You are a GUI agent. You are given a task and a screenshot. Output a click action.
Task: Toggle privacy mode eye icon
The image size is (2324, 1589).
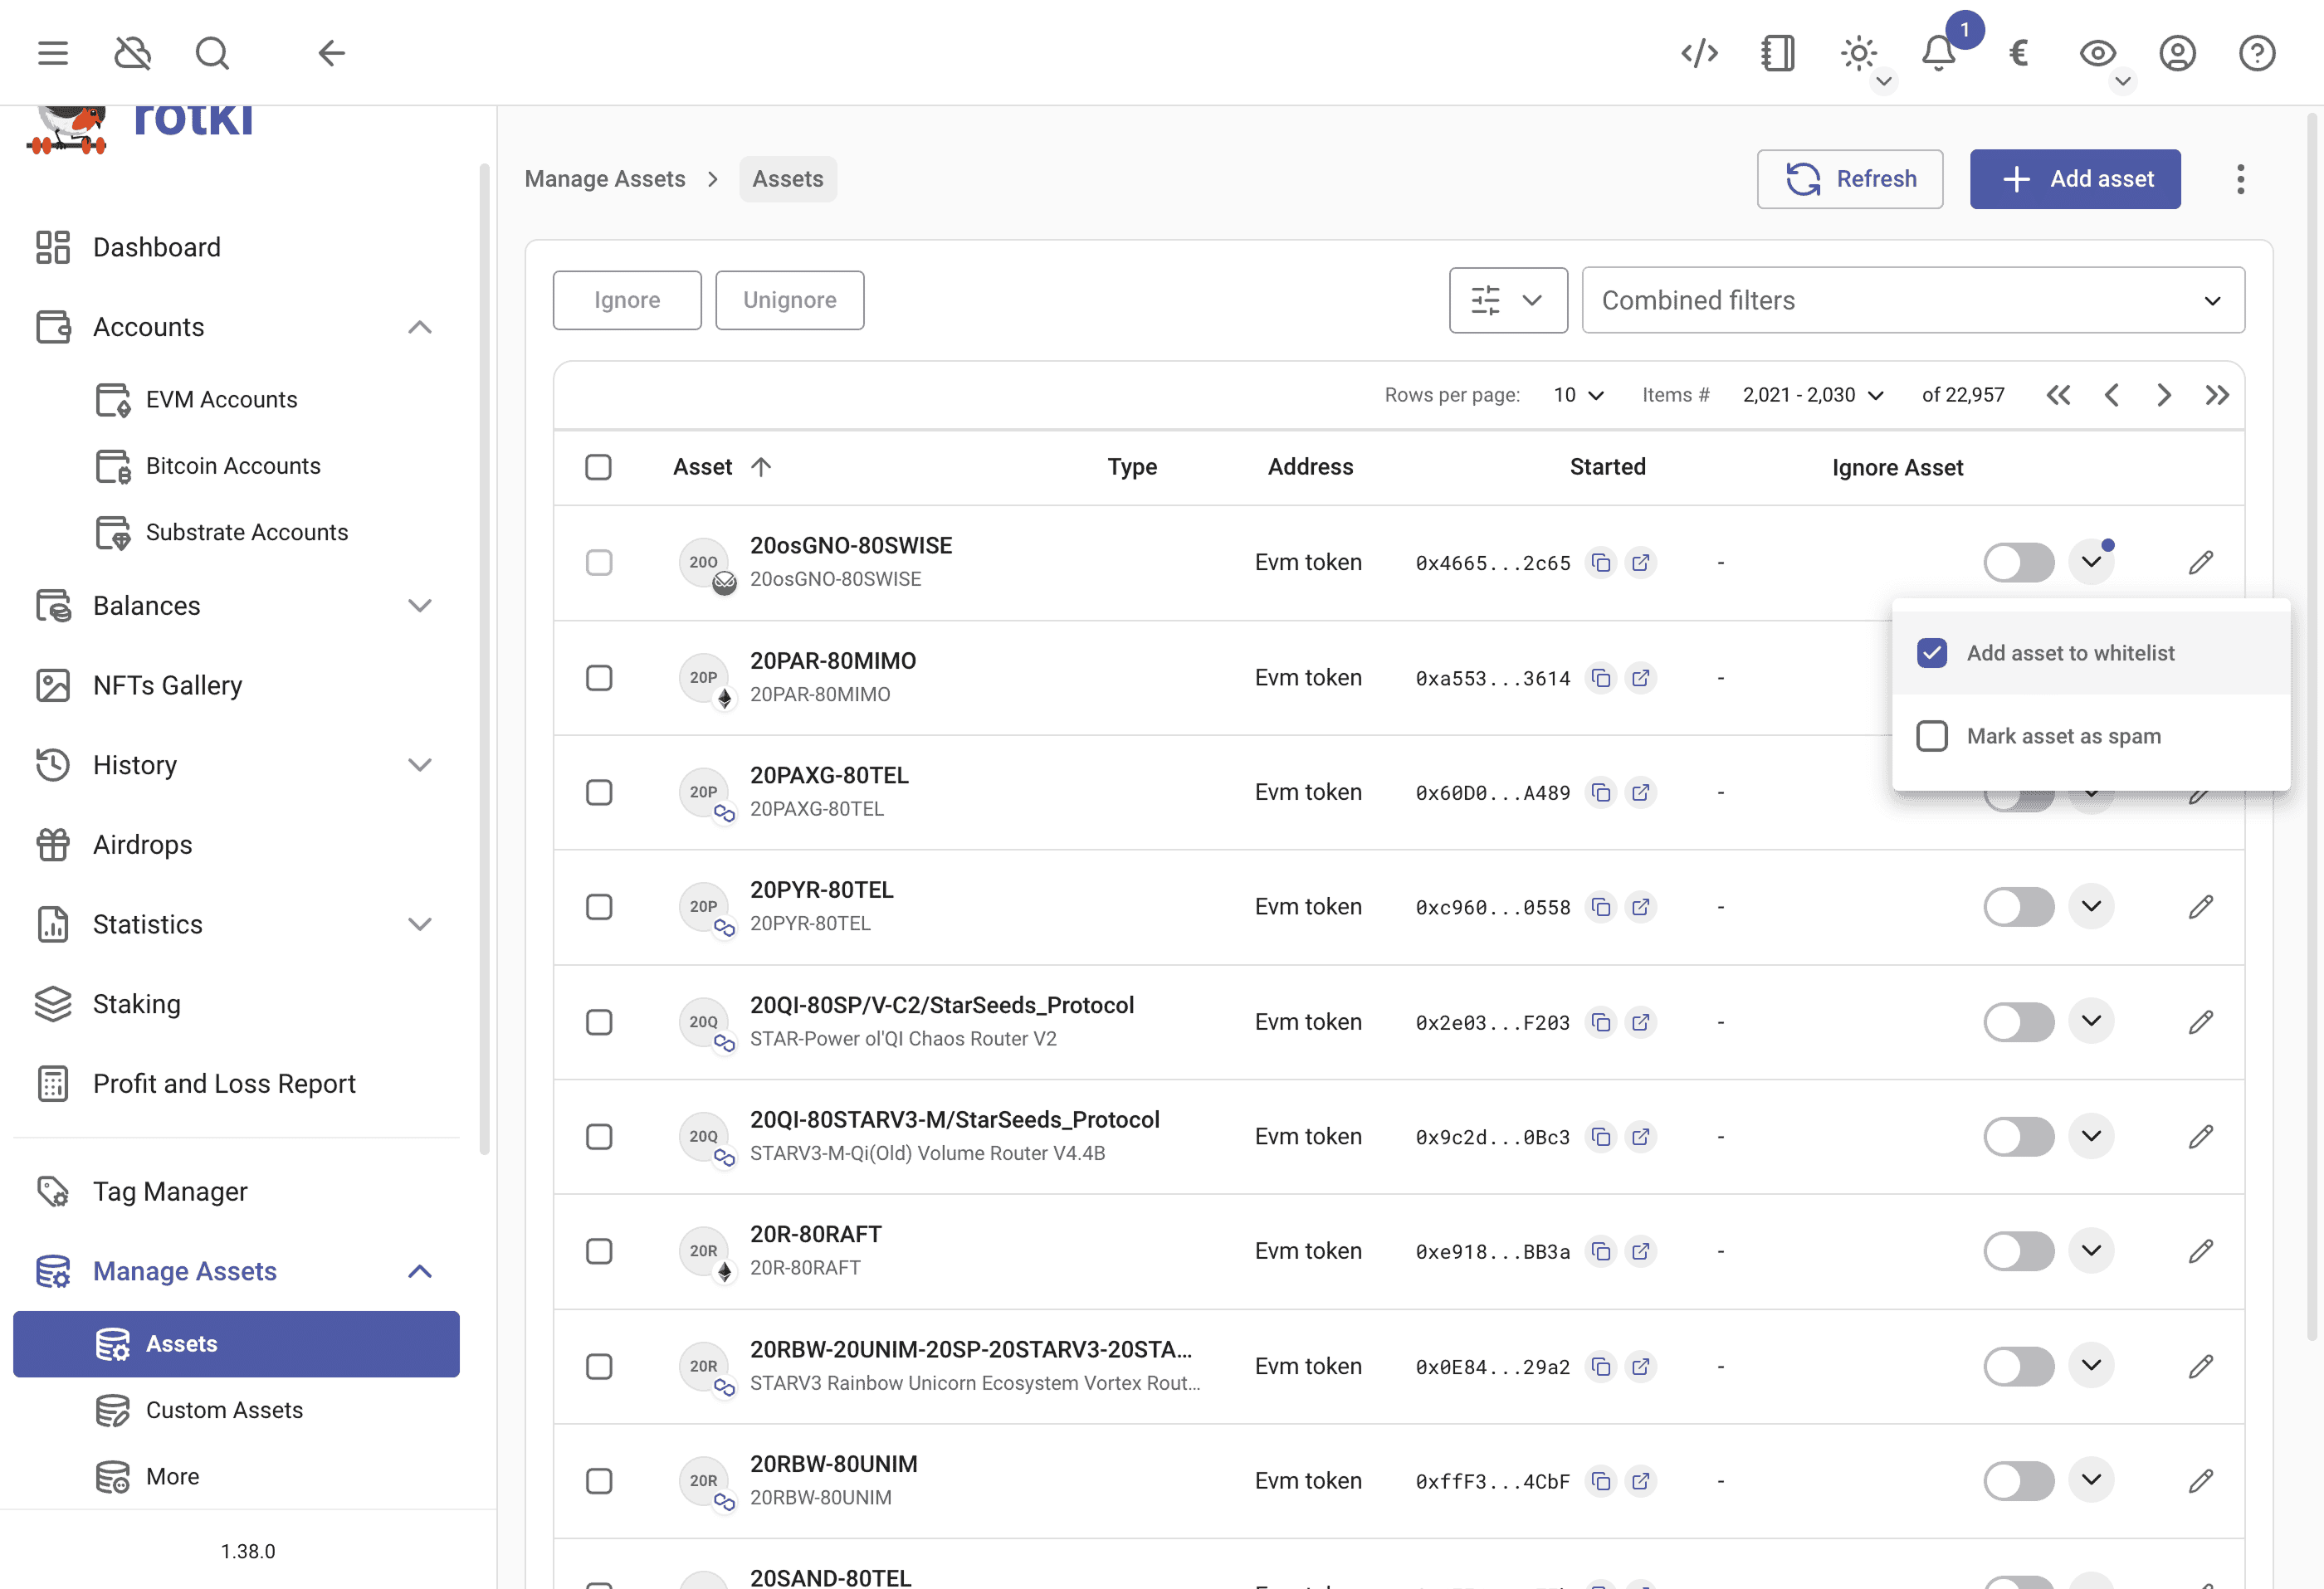coord(2097,53)
